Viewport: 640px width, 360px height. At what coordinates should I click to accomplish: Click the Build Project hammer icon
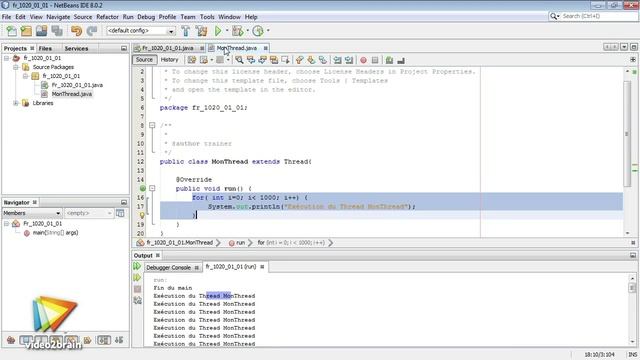[186, 31]
